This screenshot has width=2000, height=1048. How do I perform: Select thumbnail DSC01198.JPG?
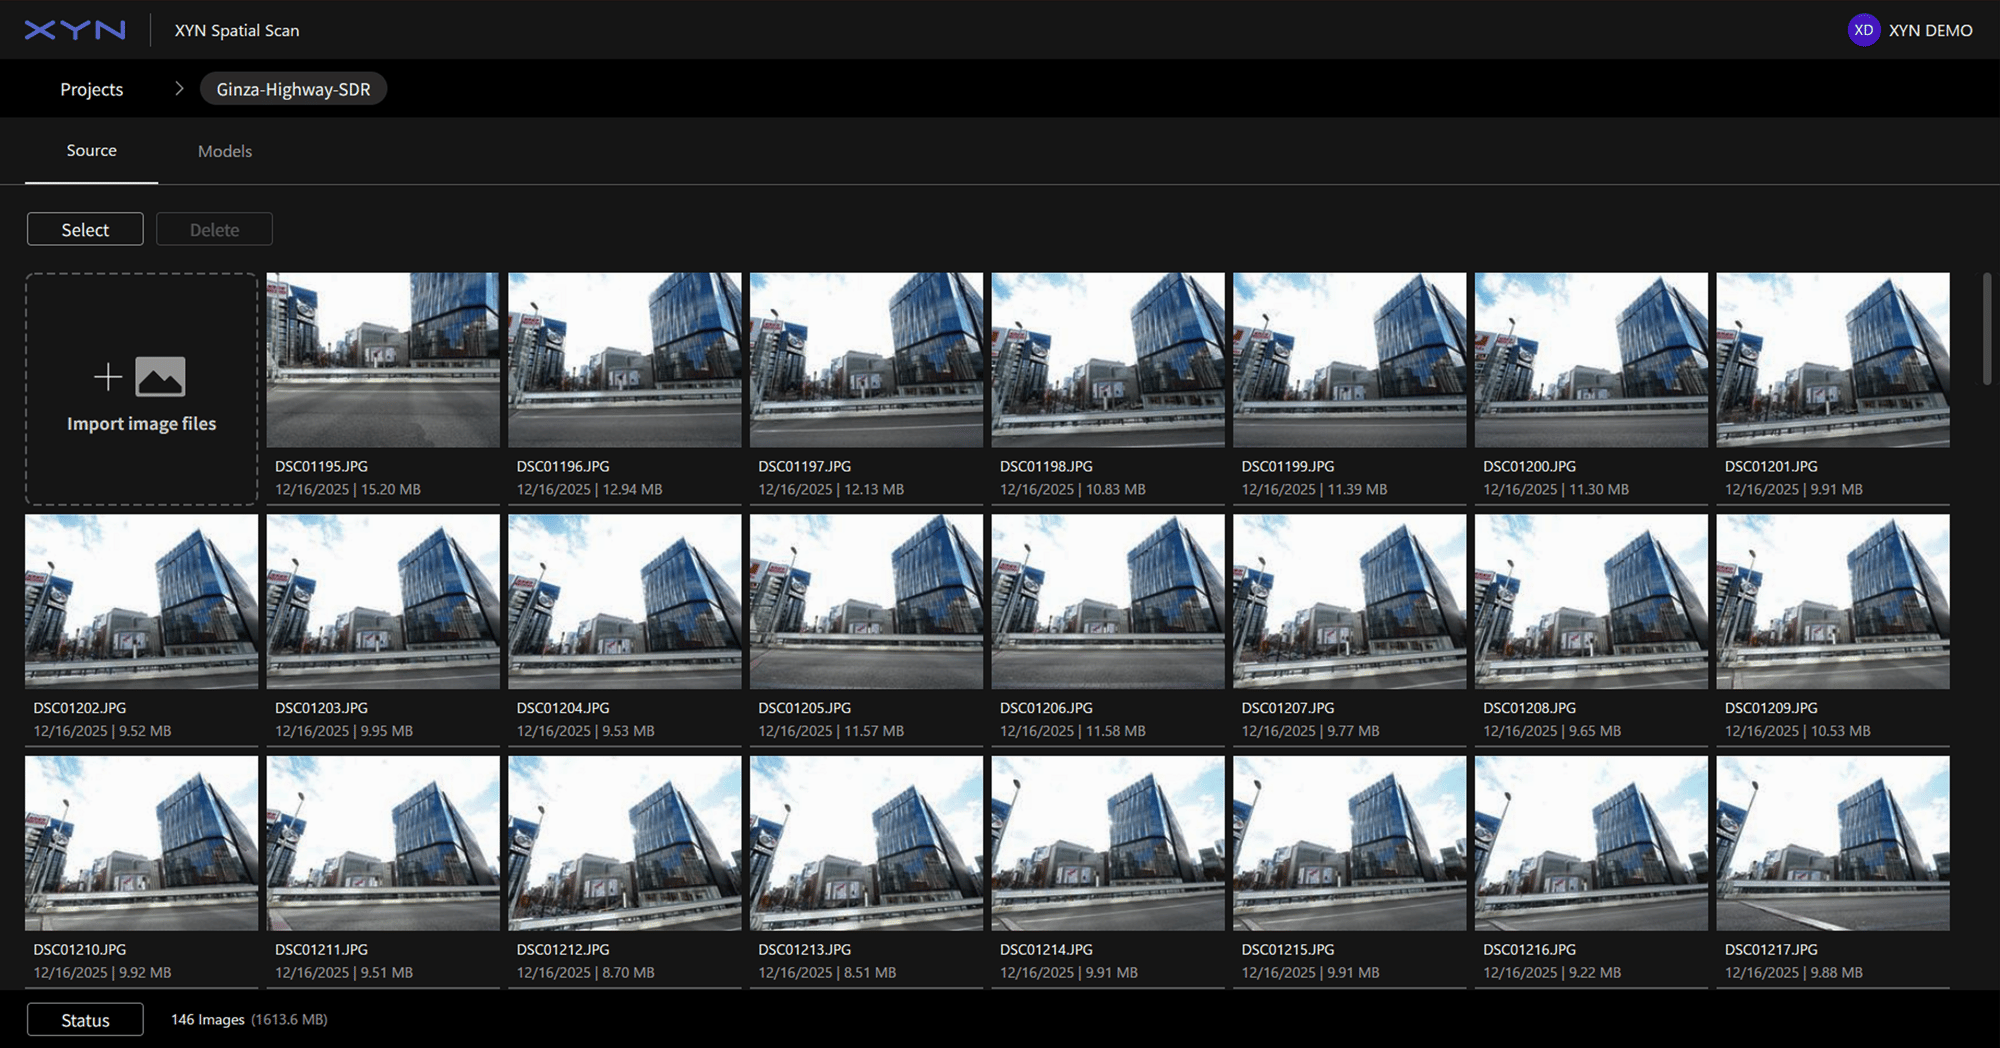[1108, 360]
